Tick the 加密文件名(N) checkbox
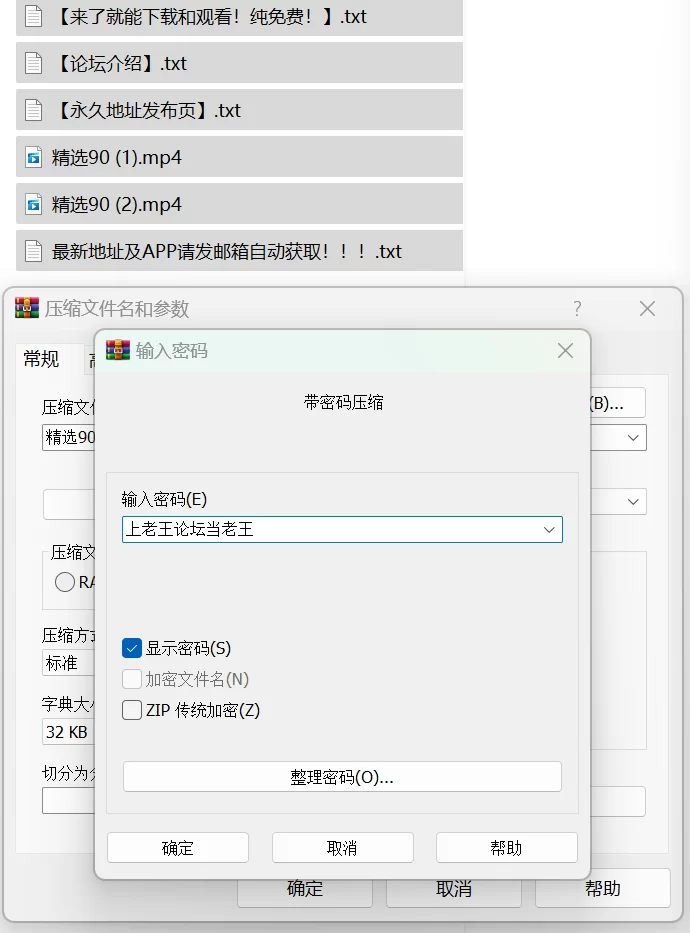This screenshot has height=933, width=690. (x=132, y=680)
